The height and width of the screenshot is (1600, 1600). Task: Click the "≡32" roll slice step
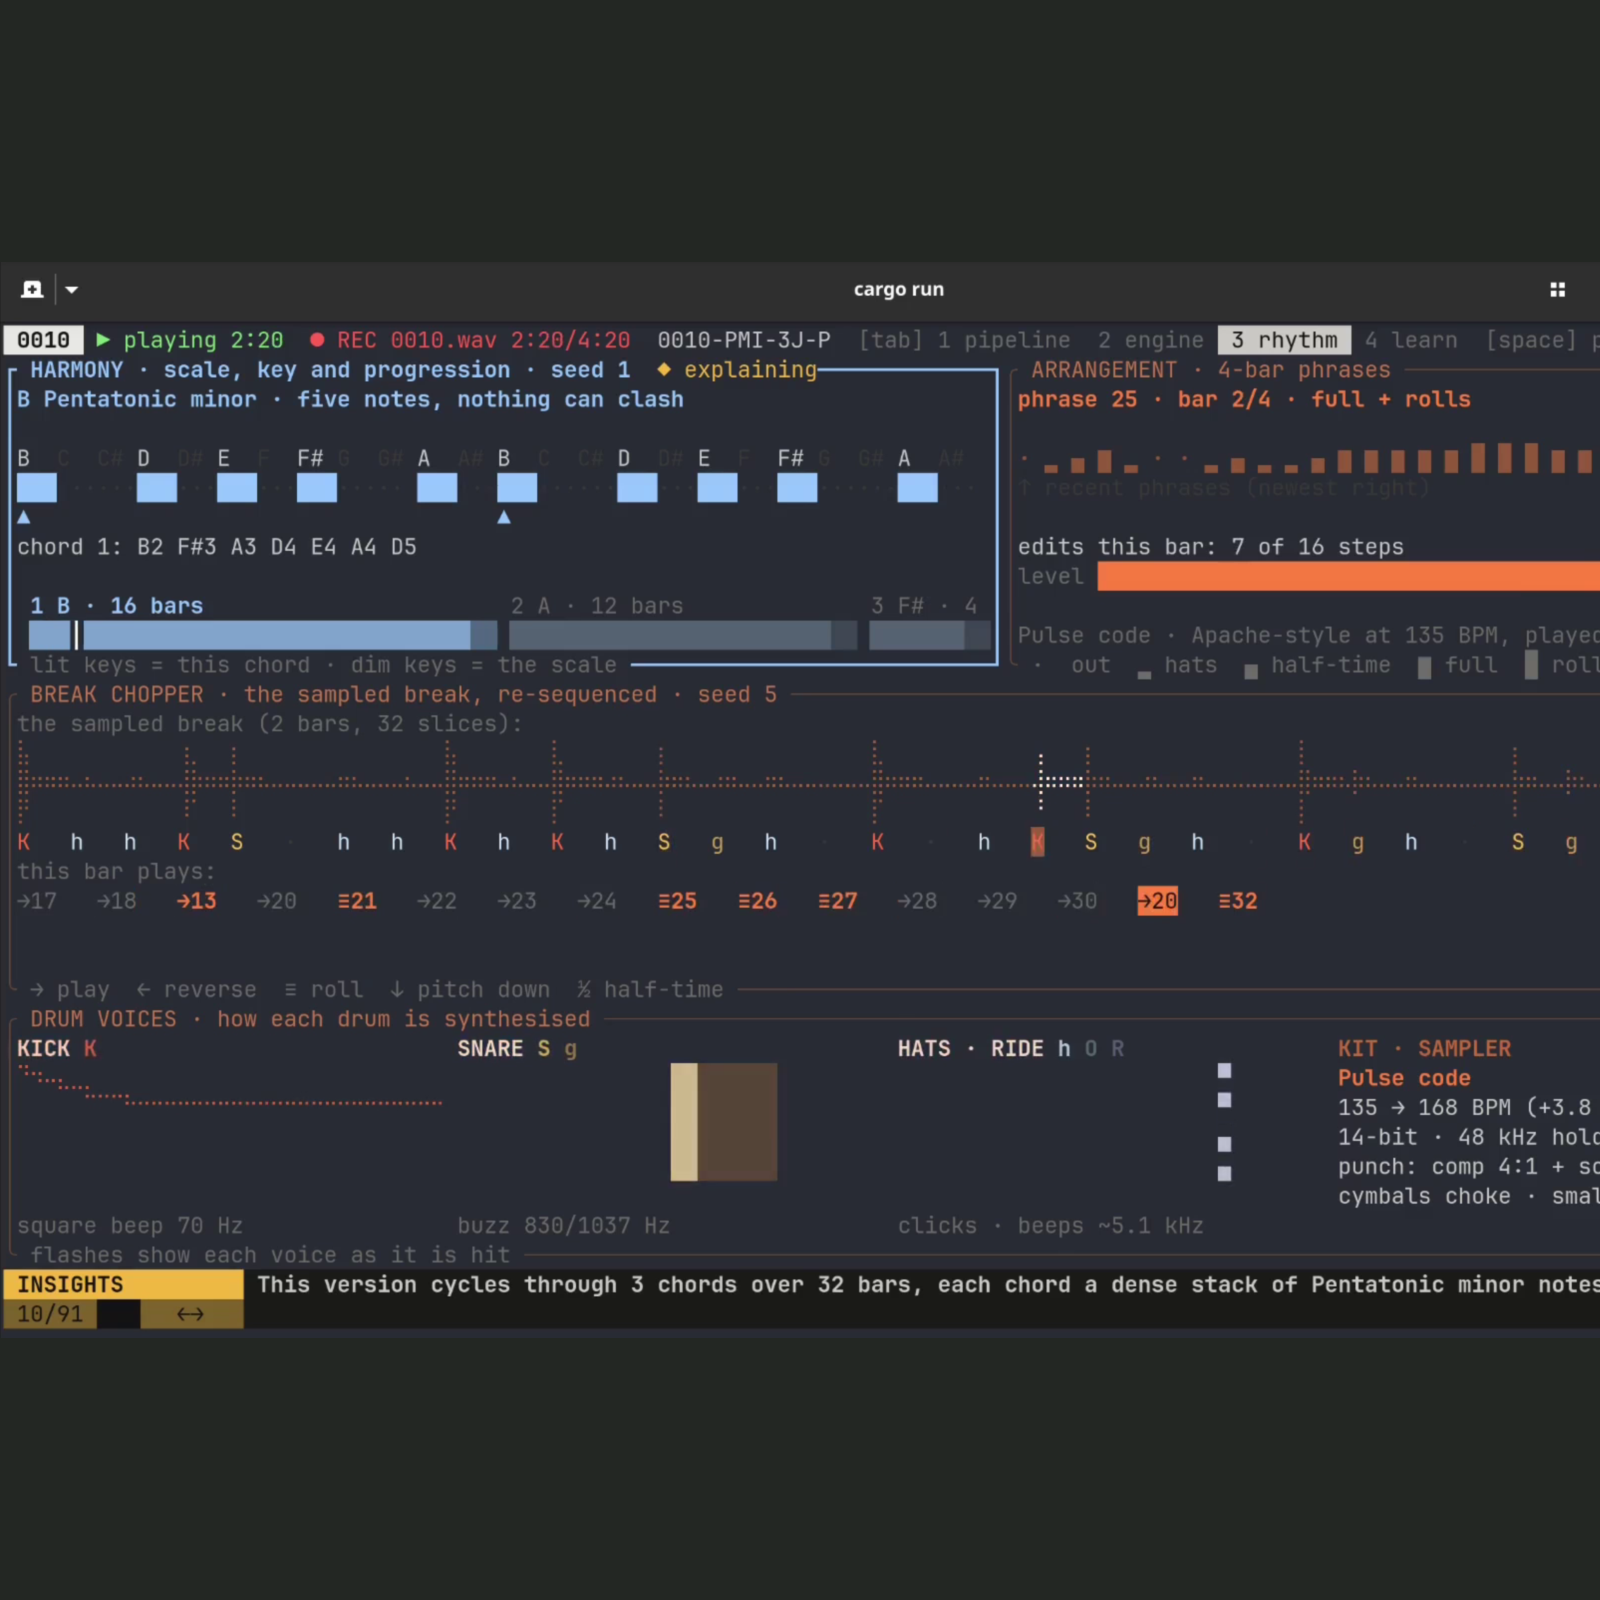coord(1238,901)
